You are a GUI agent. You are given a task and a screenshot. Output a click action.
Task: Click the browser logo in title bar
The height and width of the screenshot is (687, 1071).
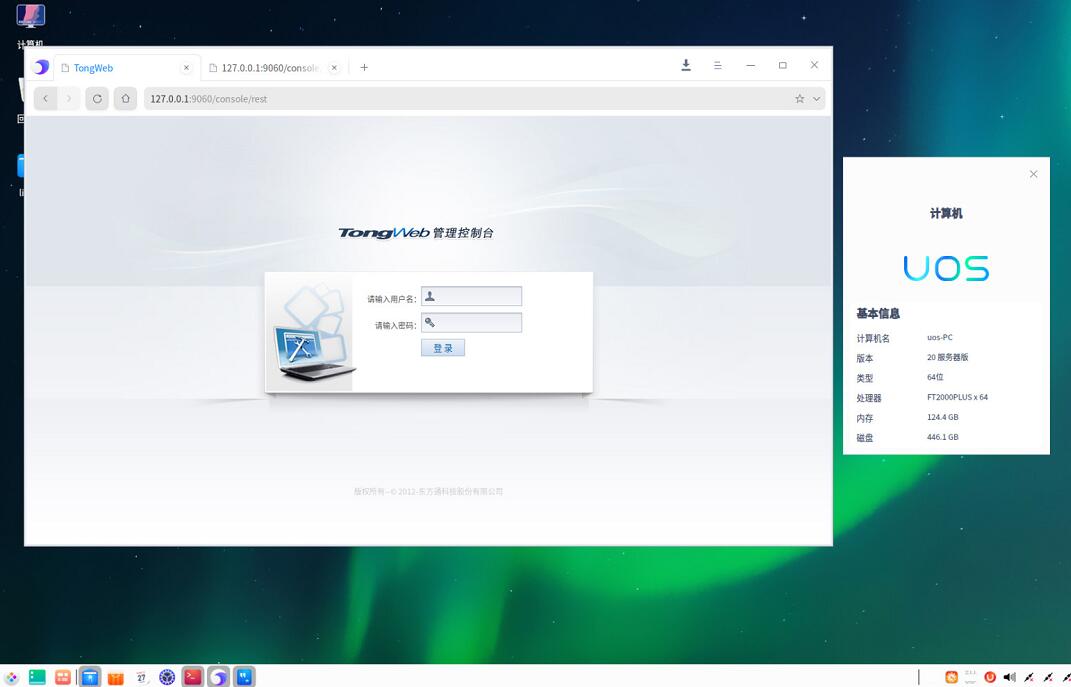(40, 67)
